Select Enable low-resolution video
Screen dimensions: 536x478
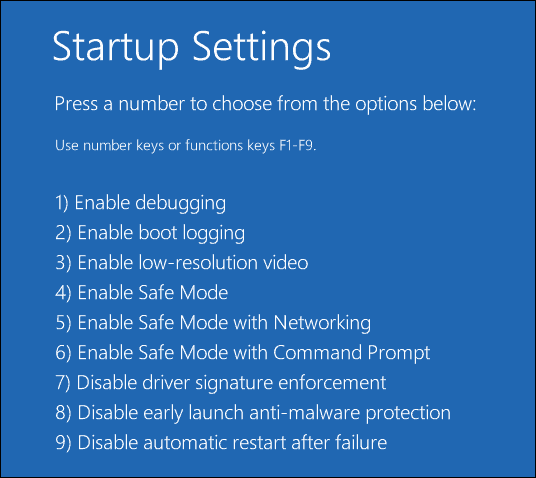182,263
